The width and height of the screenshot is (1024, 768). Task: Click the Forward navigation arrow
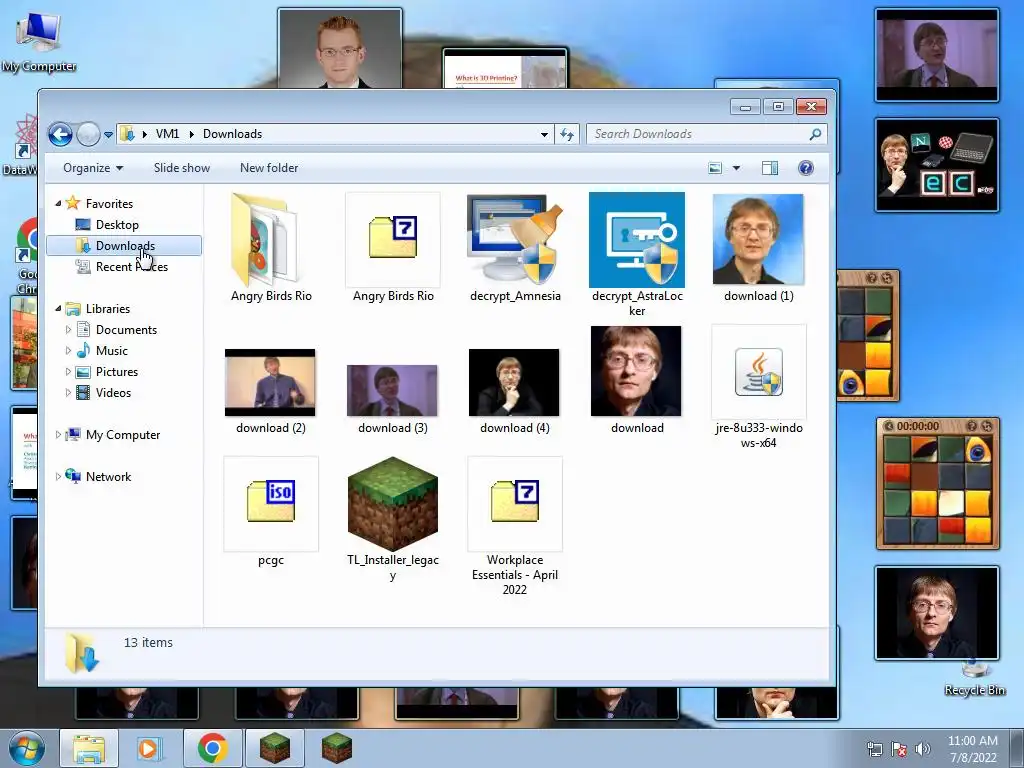coord(88,135)
